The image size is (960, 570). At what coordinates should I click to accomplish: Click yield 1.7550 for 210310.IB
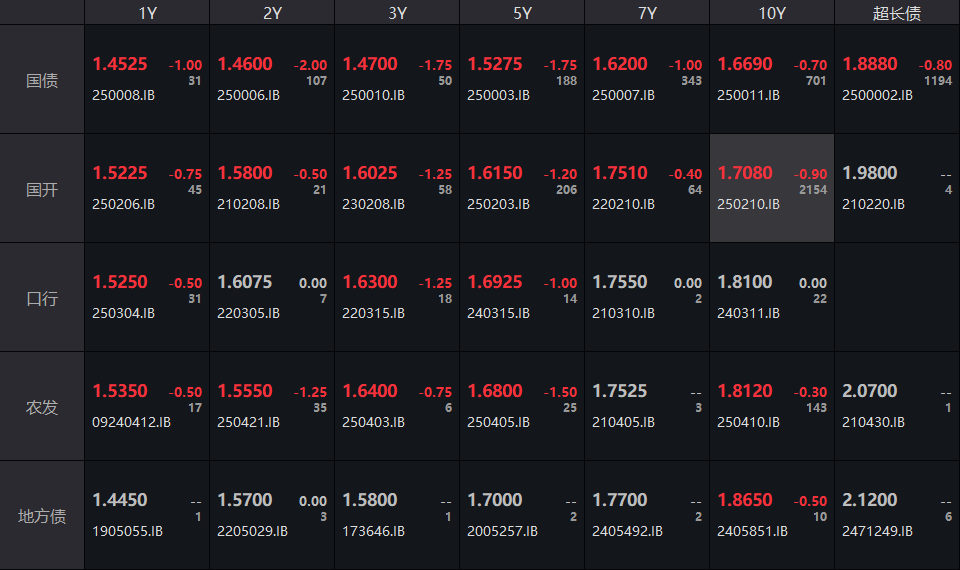620,282
